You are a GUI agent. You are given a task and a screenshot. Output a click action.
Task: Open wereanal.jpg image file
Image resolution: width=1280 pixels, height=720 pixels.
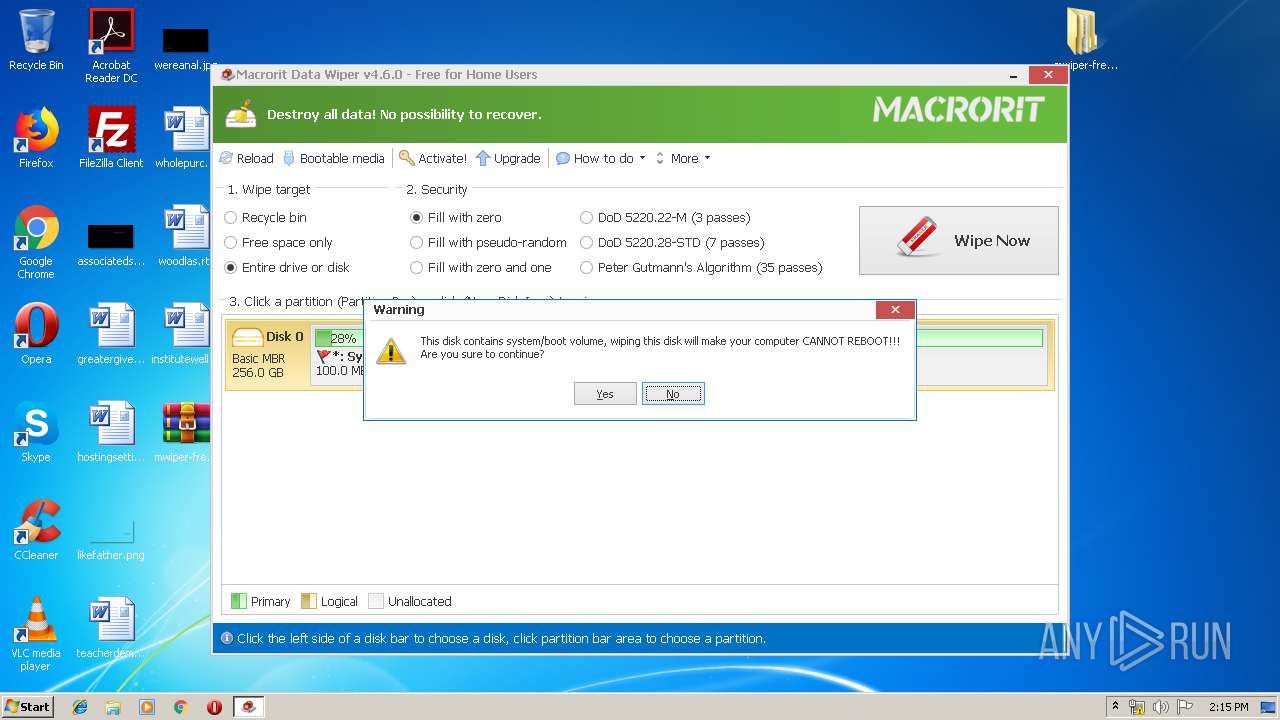point(186,47)
